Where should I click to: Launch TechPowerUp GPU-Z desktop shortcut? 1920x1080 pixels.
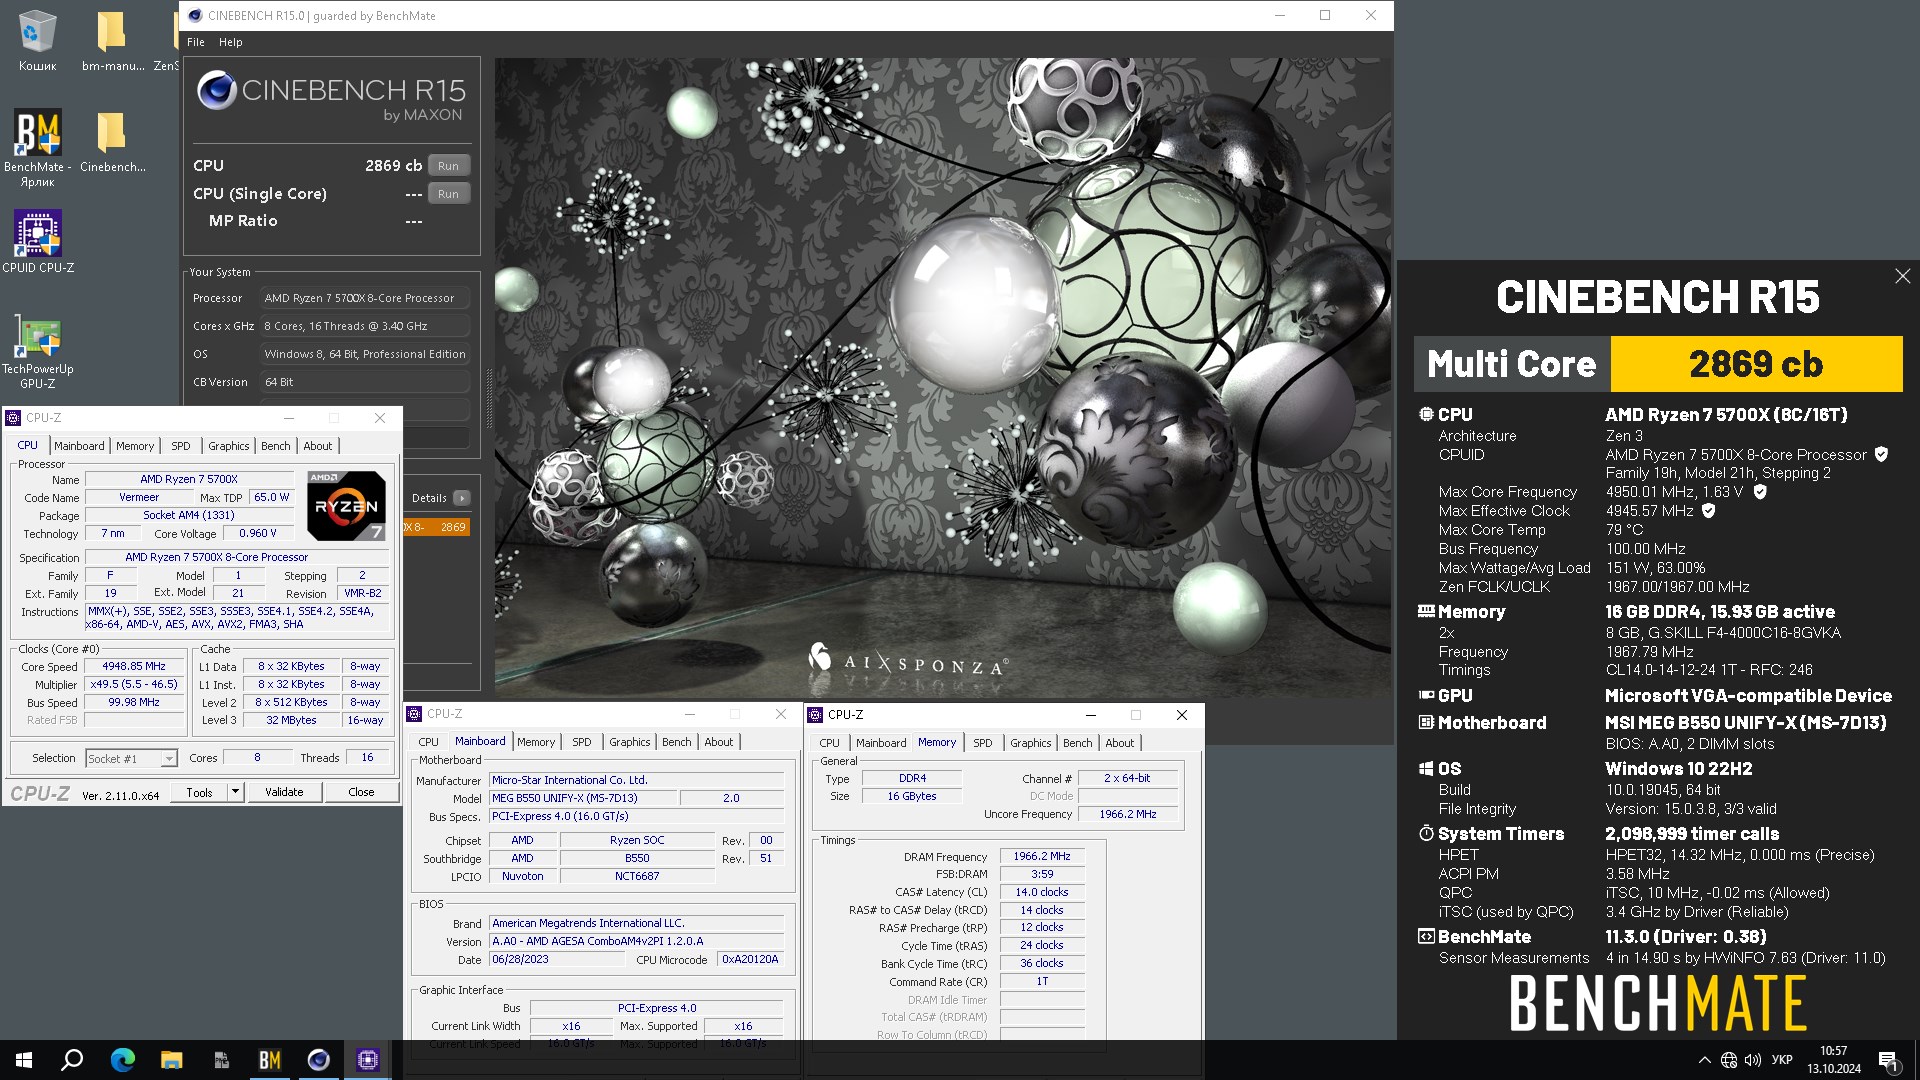(x=37, y=351)
